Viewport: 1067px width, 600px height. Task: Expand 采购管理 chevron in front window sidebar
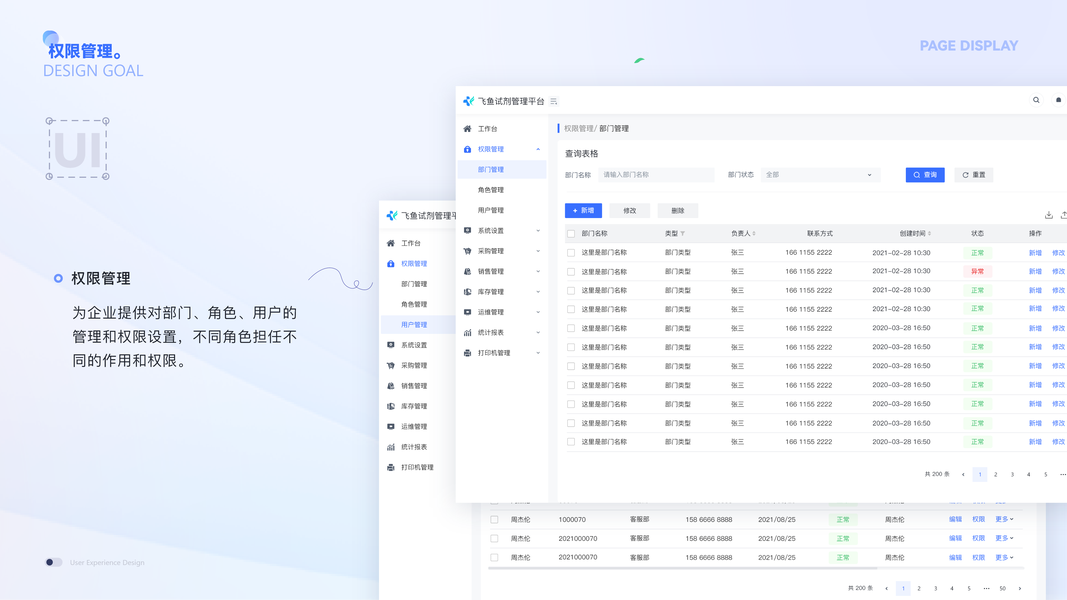tap(538, 251)
